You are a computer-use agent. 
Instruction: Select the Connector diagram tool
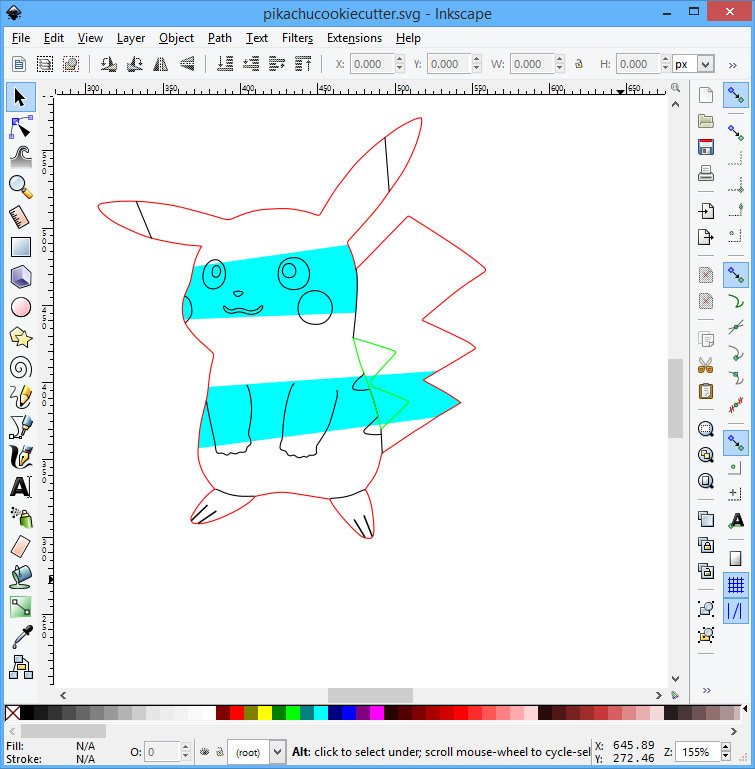[21, 667]
